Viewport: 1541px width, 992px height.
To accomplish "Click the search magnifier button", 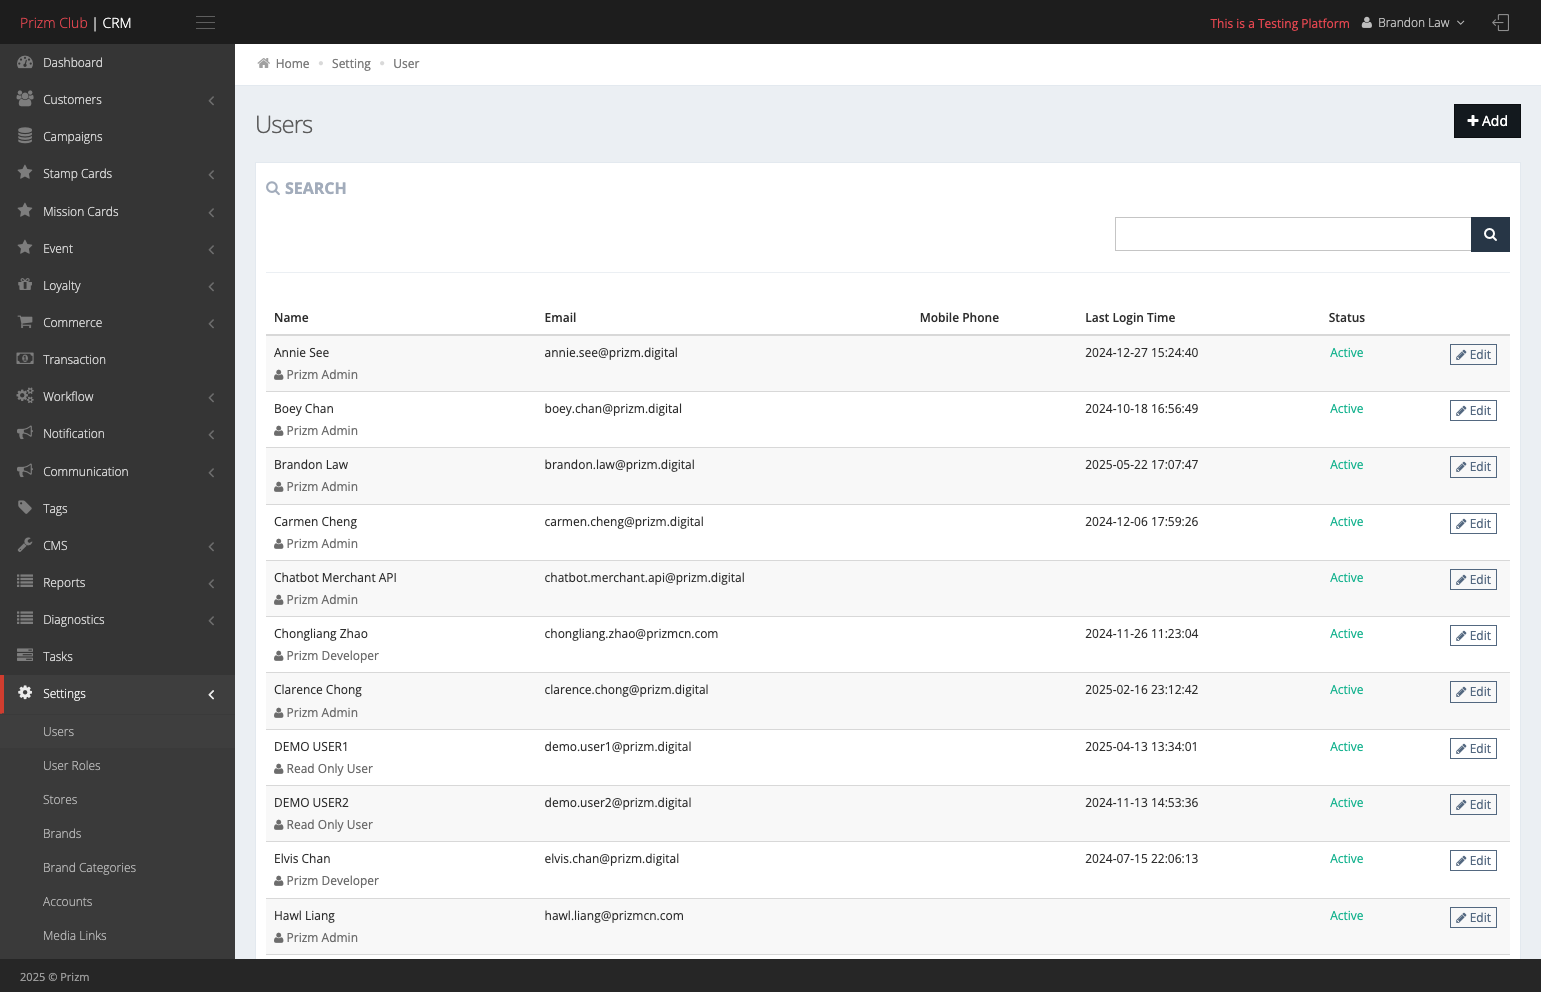I will (x=1490, y=234).
